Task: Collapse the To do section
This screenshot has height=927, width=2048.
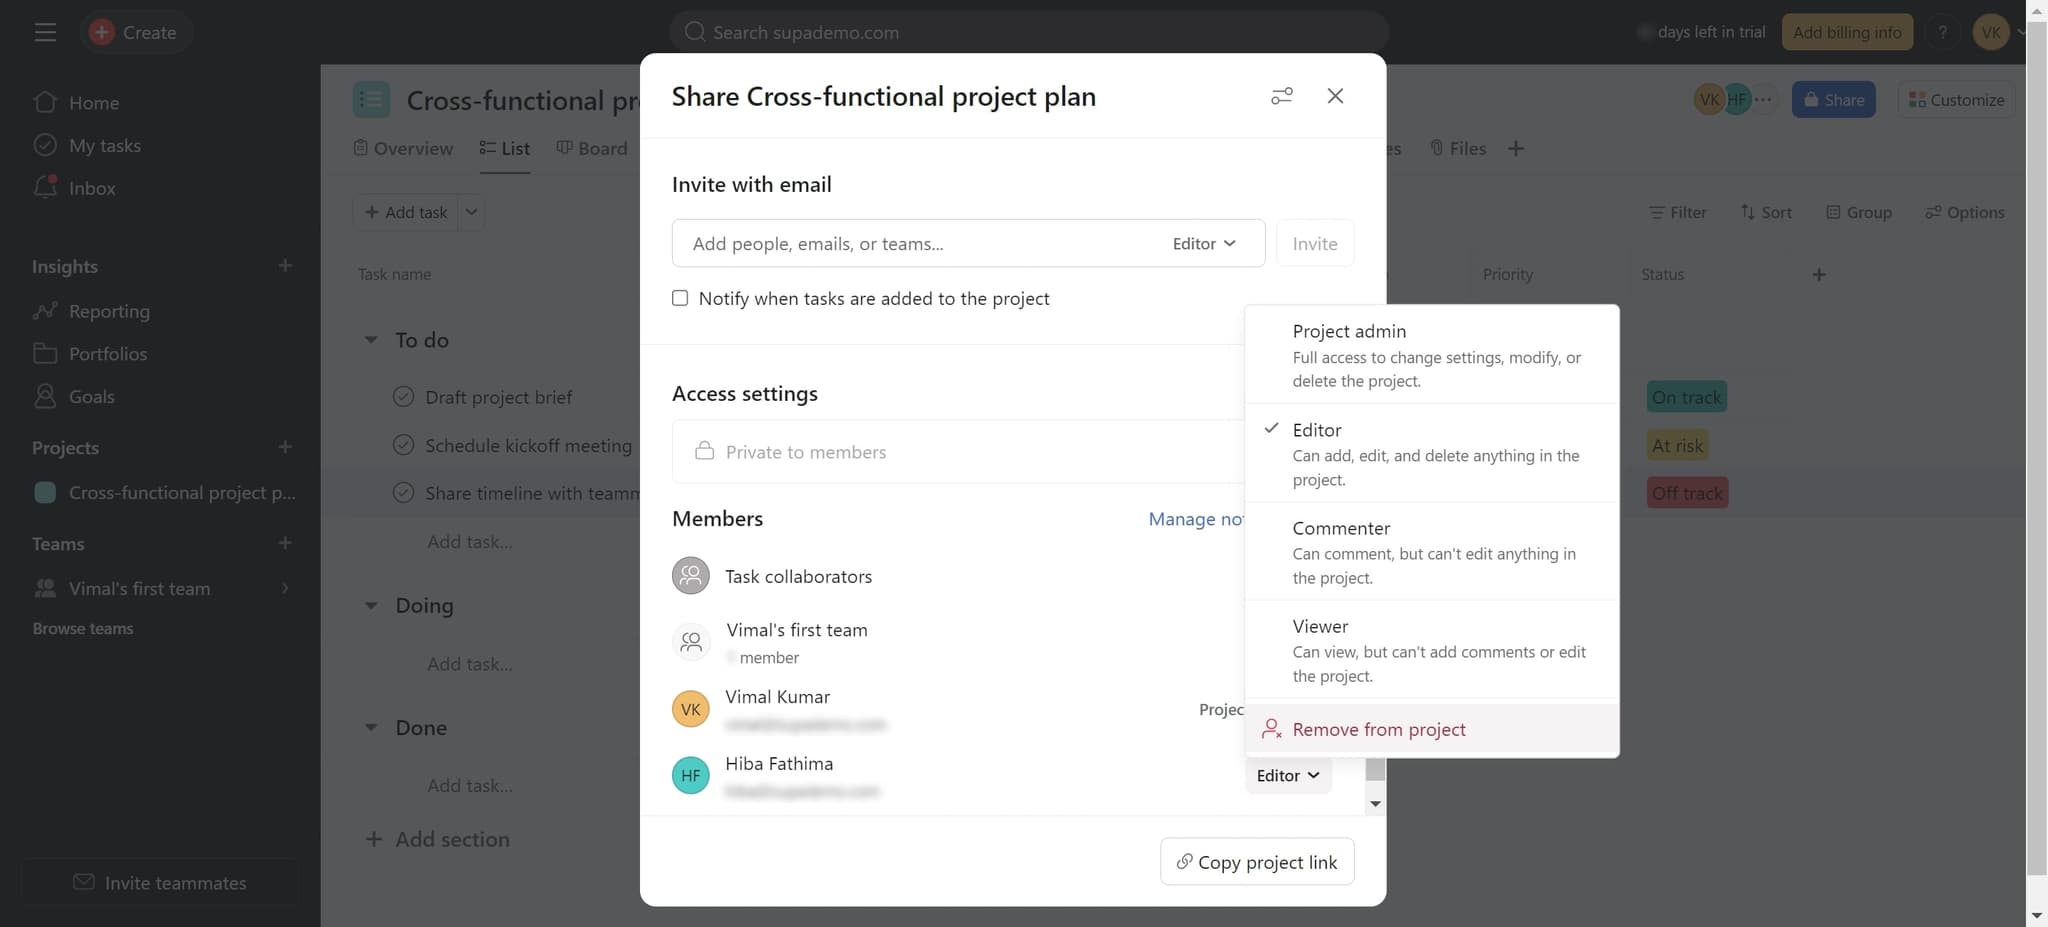Action: (x=371, y=340)
